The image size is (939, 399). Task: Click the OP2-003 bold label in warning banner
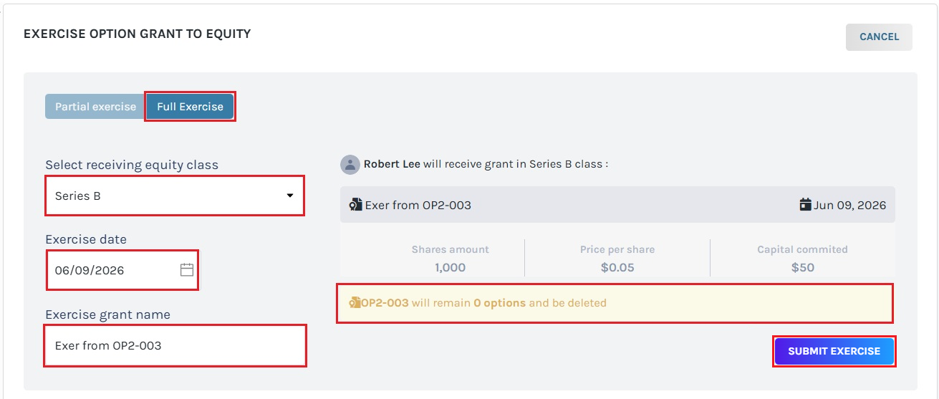coord(384,303)
